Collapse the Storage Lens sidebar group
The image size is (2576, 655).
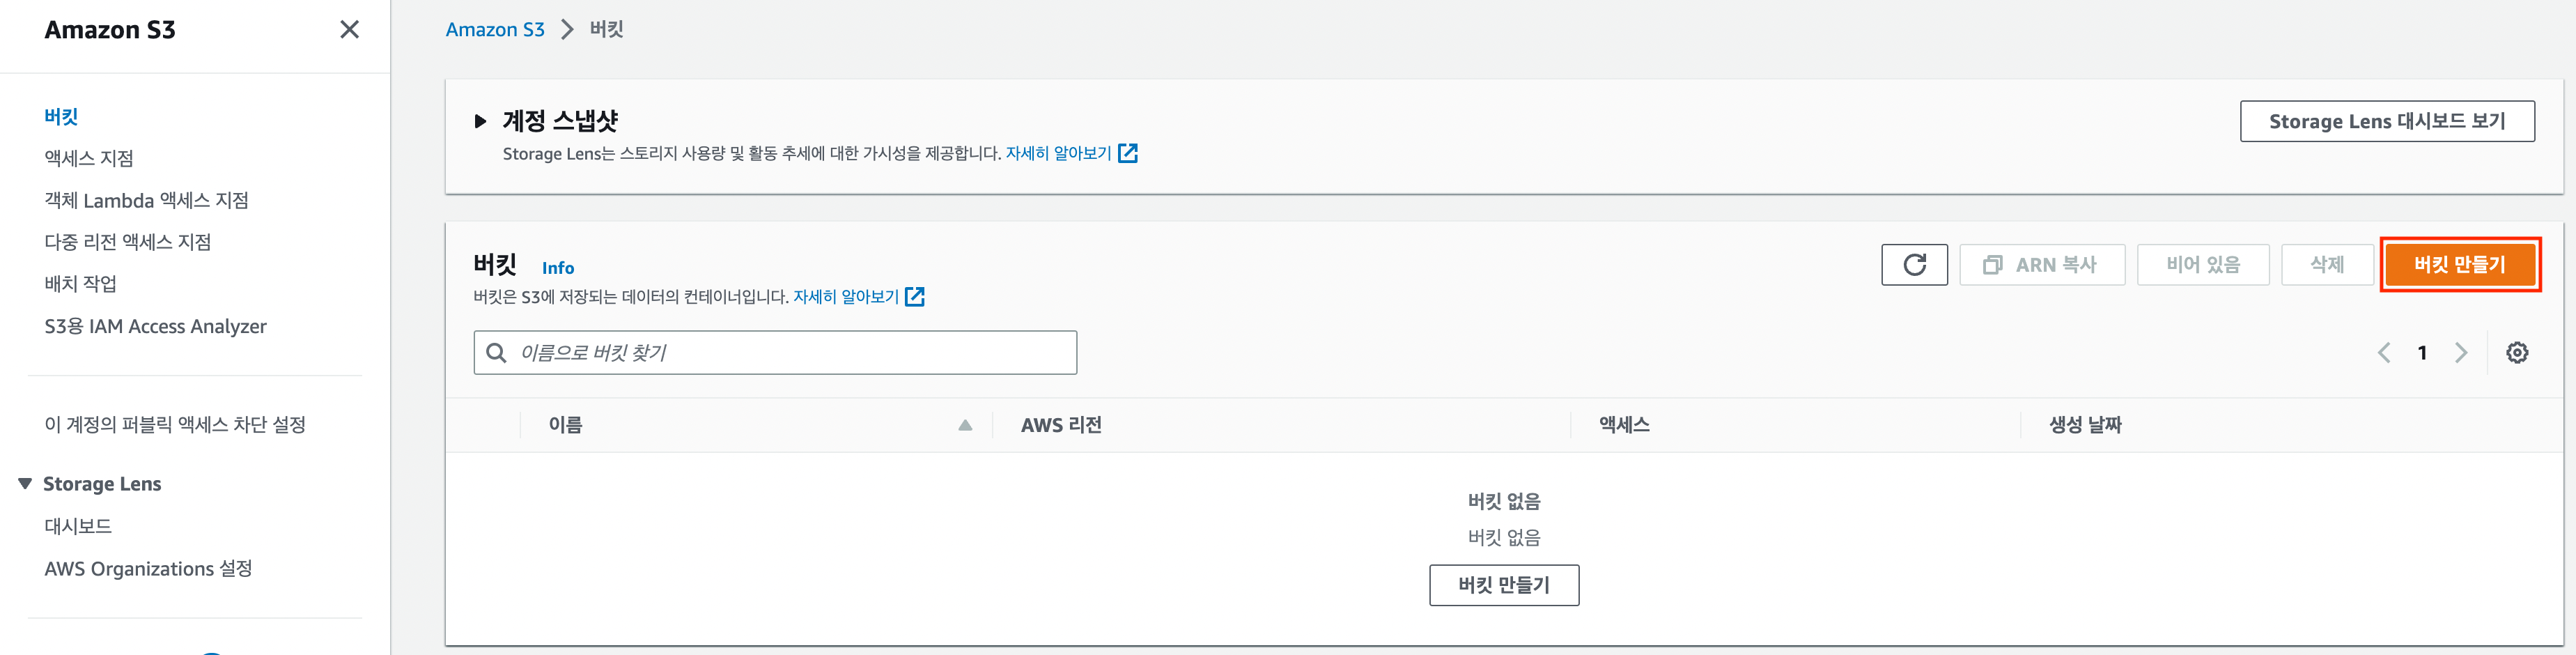coord(25,484)
